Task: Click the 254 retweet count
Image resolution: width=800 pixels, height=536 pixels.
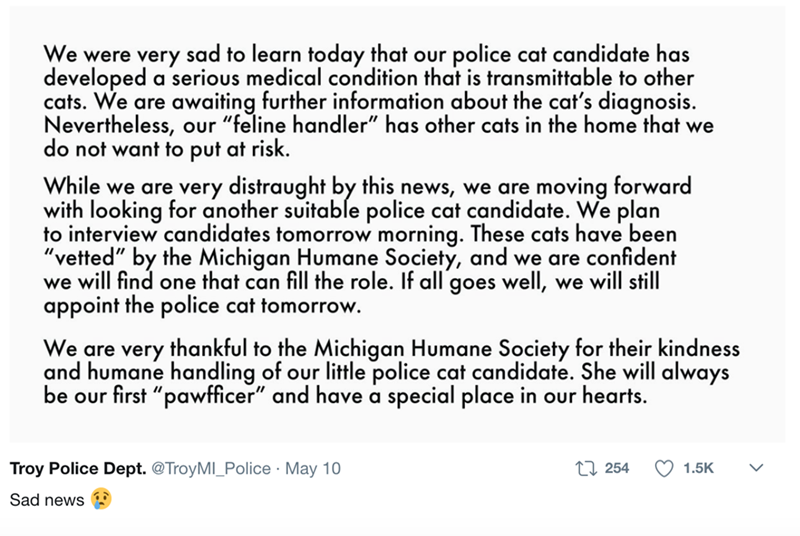Action: pyautogui.click(x=617, y=468)
